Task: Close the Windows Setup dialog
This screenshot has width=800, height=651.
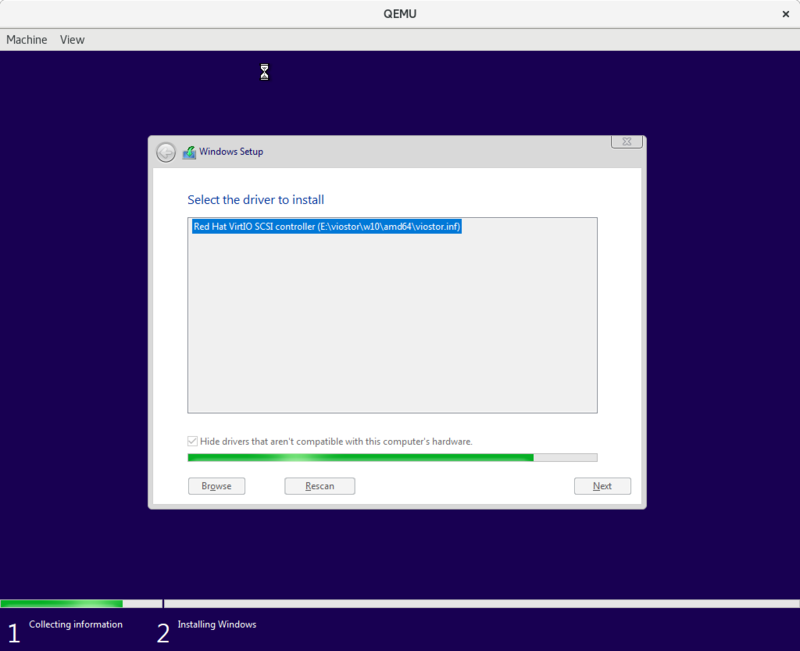Action: pos(627,142)
